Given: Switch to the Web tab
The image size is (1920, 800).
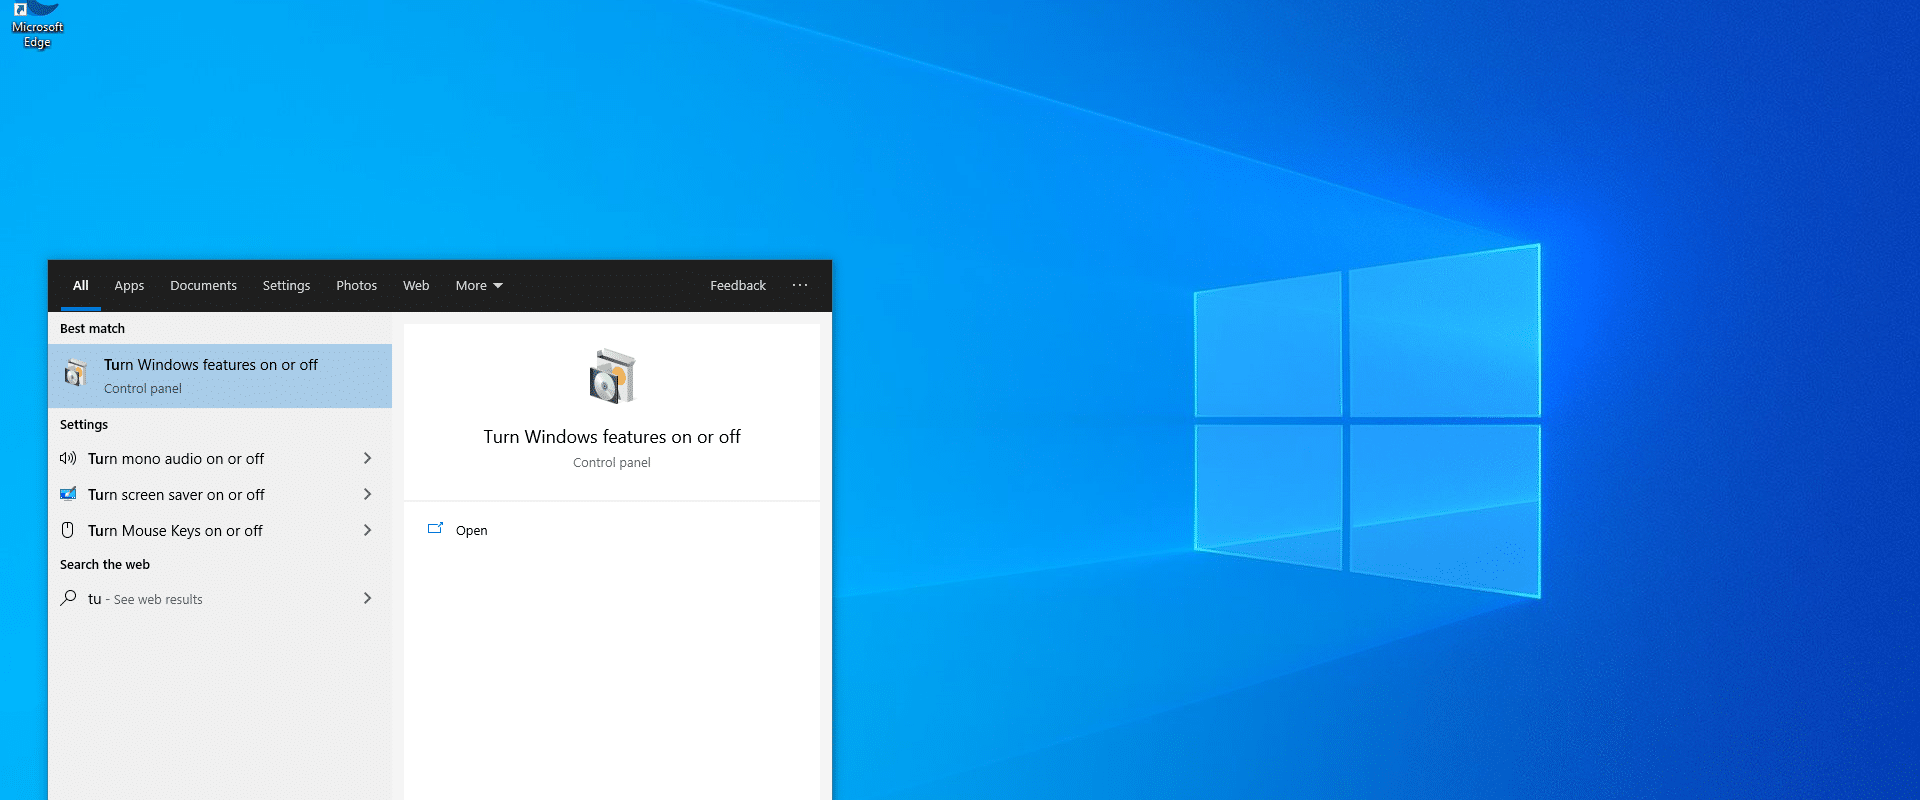Looking at the screenshot, I should point(416,286).
